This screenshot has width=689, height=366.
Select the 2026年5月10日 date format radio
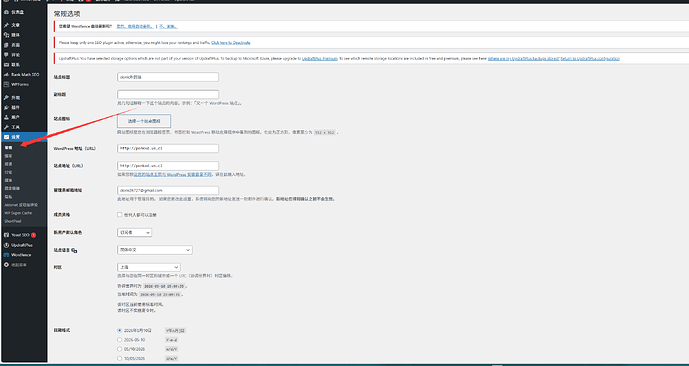(x=120, y=330)
